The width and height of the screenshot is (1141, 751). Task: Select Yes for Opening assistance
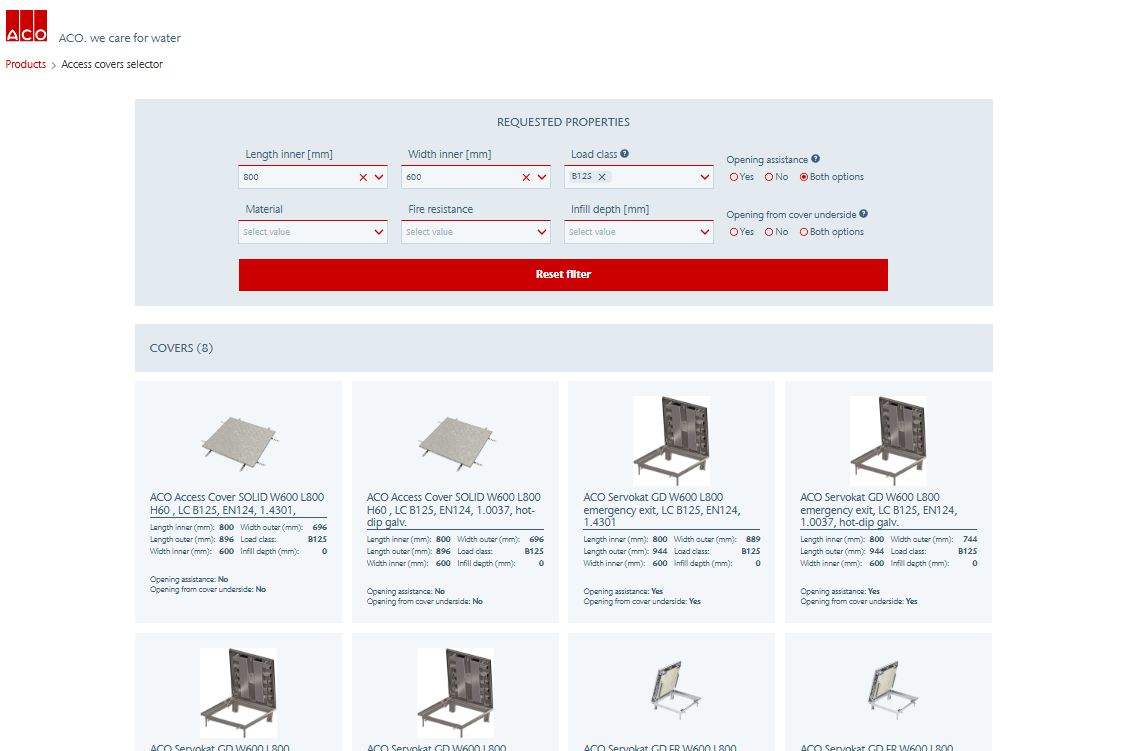point(734,177)
